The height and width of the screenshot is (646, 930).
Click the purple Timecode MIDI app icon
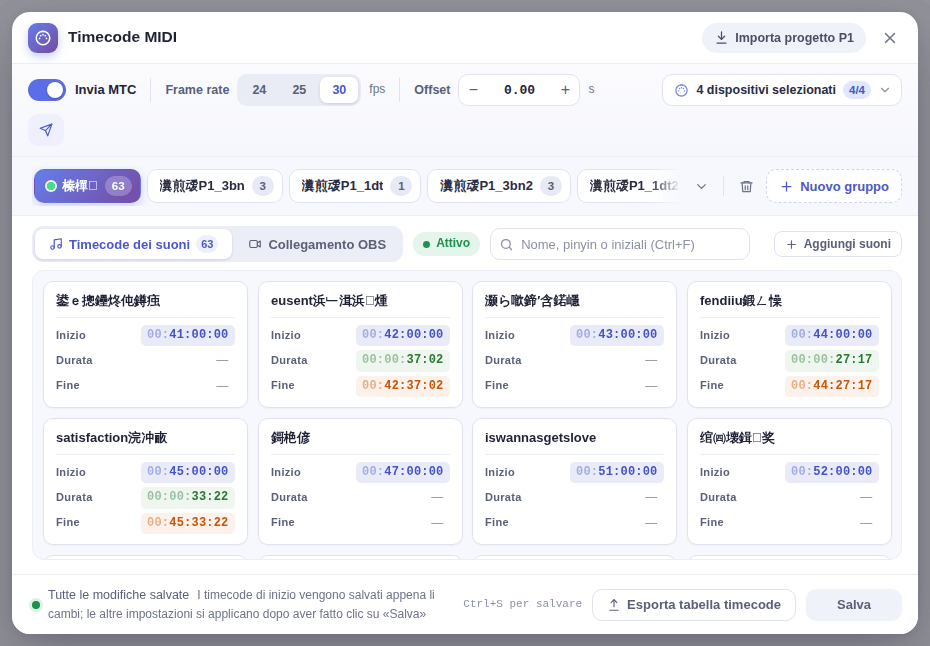[x=43, y=38]
